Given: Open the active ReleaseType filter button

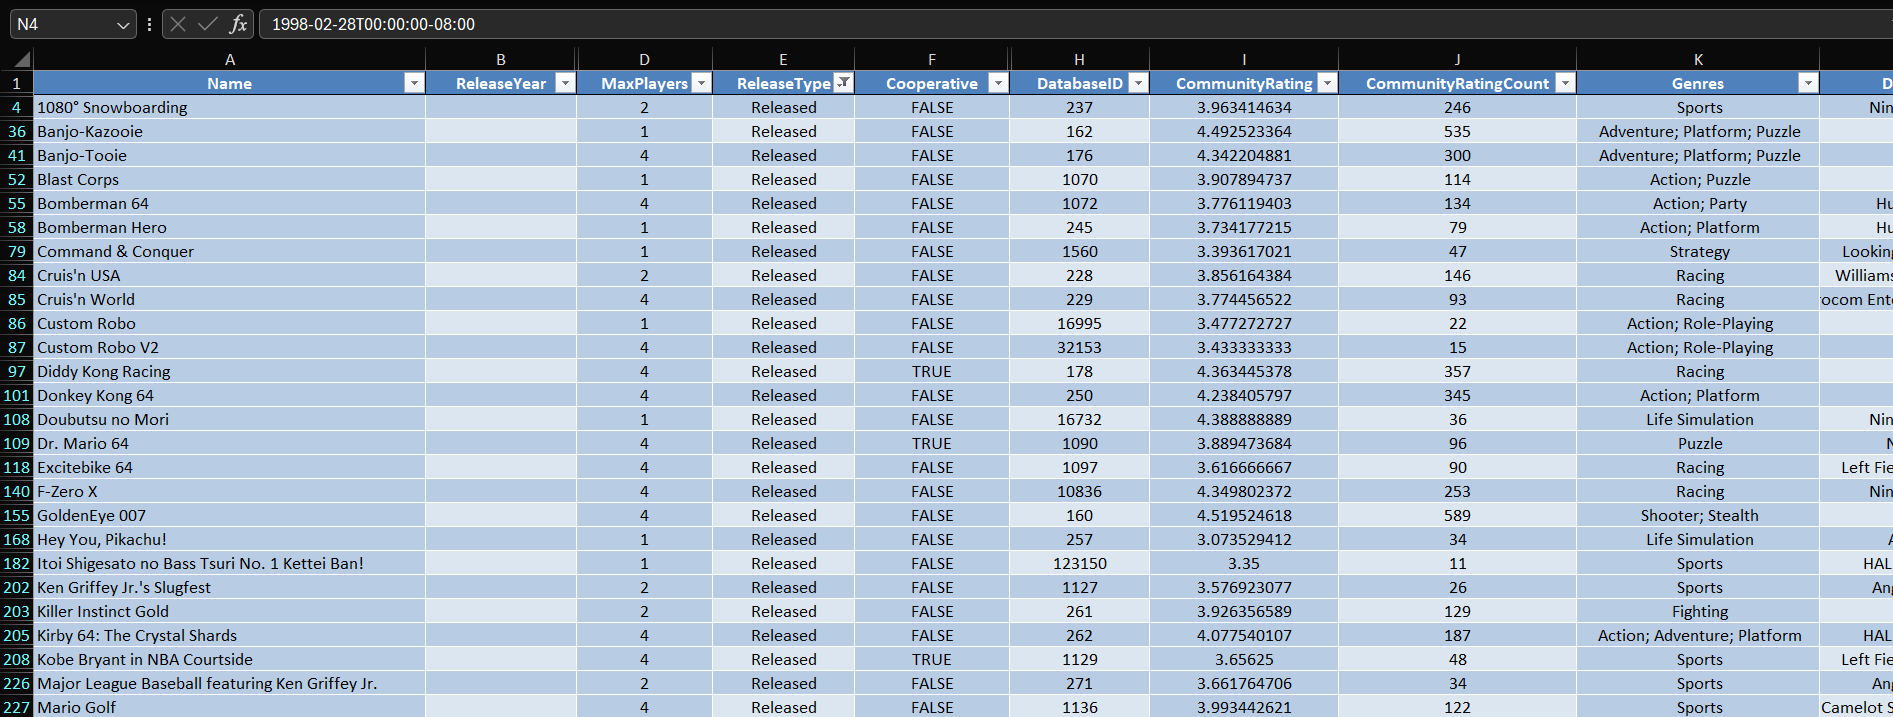Looking at the screenshot, I should tap(843, 83).
